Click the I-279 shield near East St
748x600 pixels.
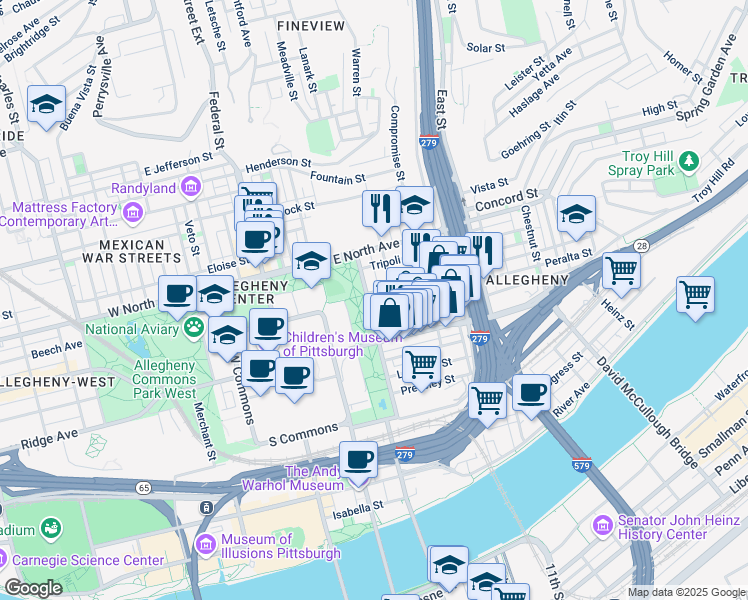[429, 142]
